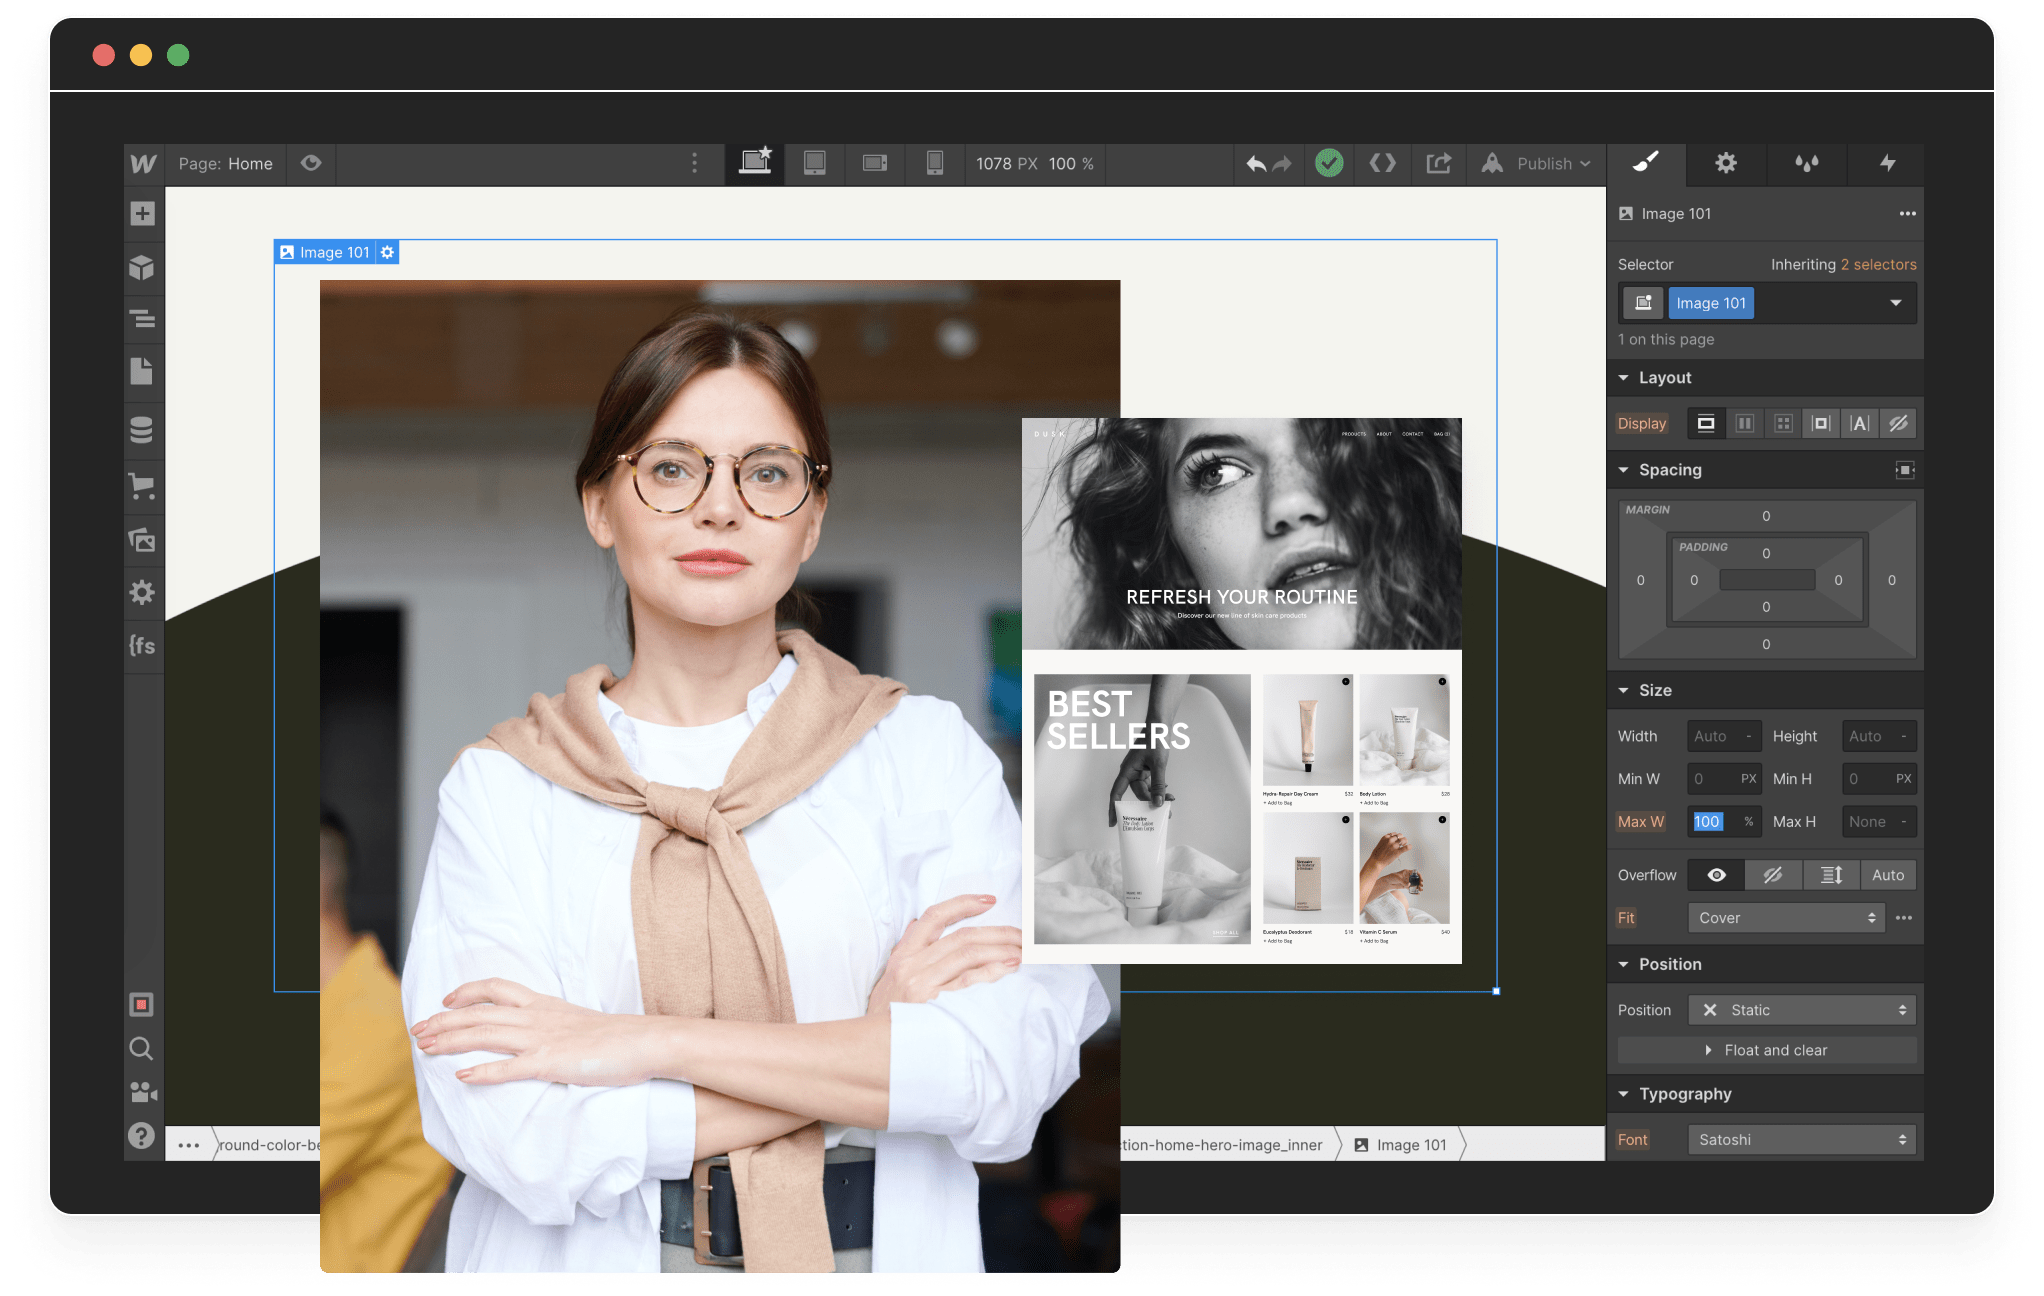This screenshot has width=2044, height=1296.
Task: Open the Ecommerce cart panel
Action: [x=142, y=487]
